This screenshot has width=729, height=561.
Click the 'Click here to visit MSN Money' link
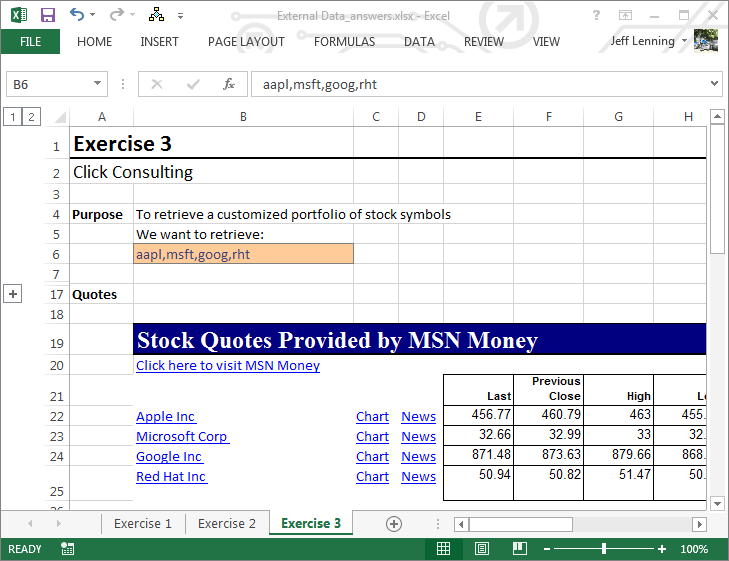[228, 366]
